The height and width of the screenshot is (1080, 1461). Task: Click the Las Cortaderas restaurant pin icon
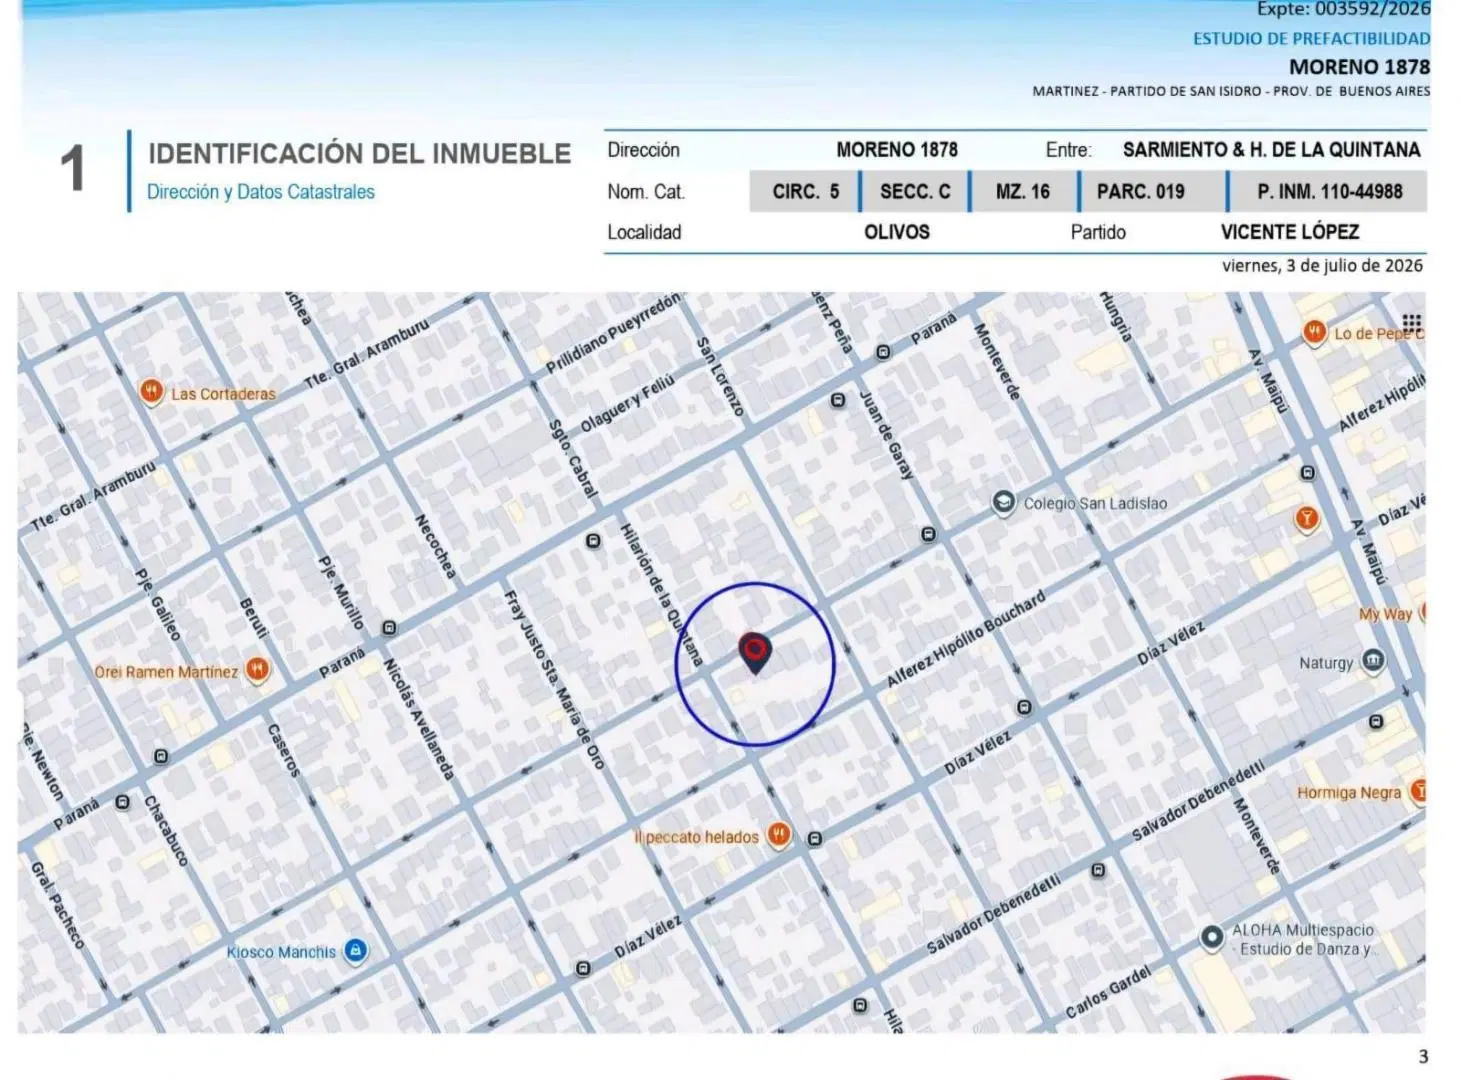(151, 391)
